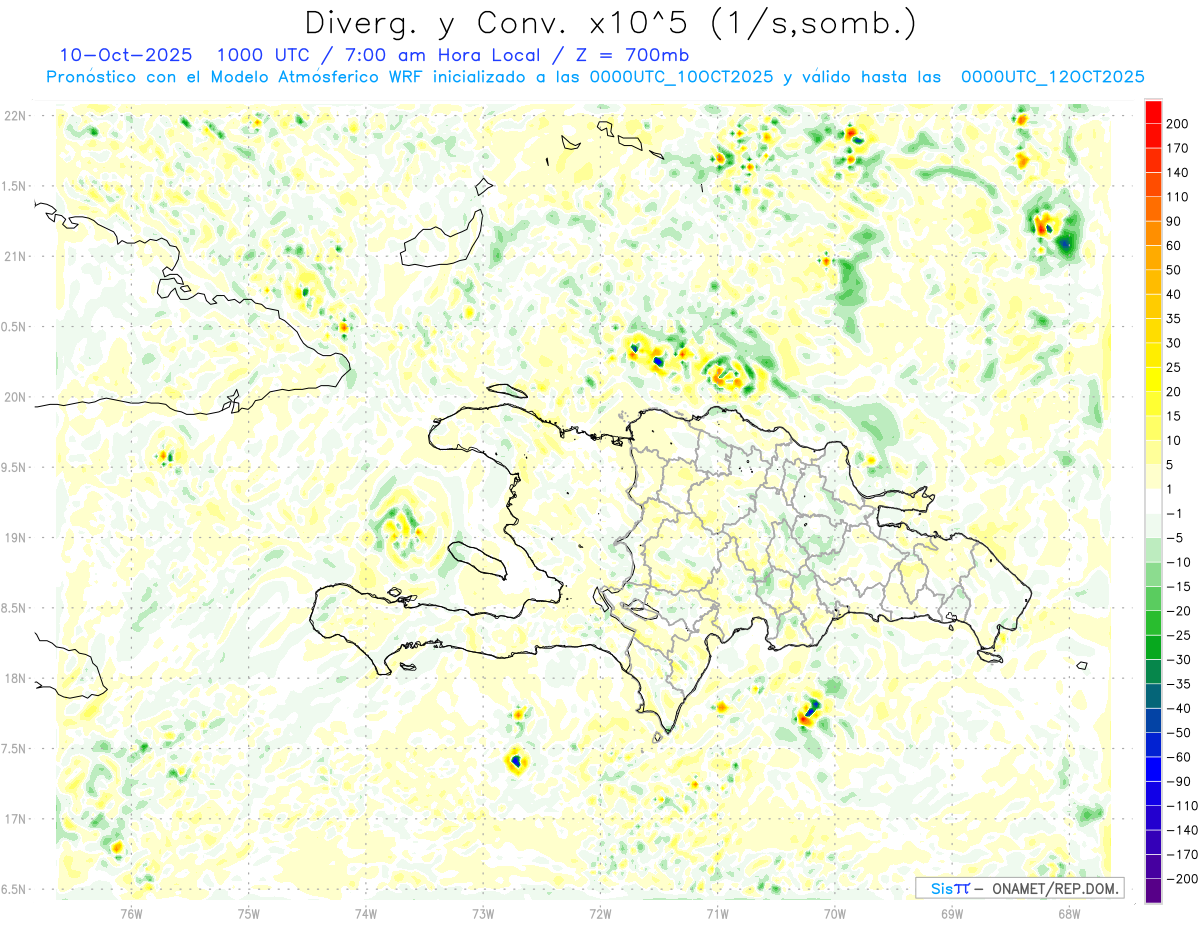The height and width of the screenshot is (927, 1200).
Task: Click the "20N" latitude axis label
Action: [15, 397]
